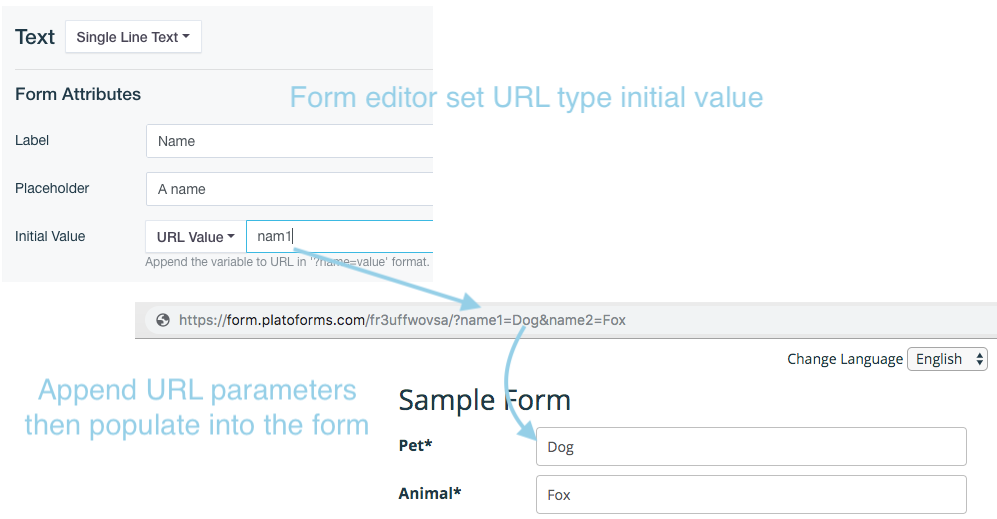Open the English language selector
The height and width of the screenshot is (519, 997).
946,359
